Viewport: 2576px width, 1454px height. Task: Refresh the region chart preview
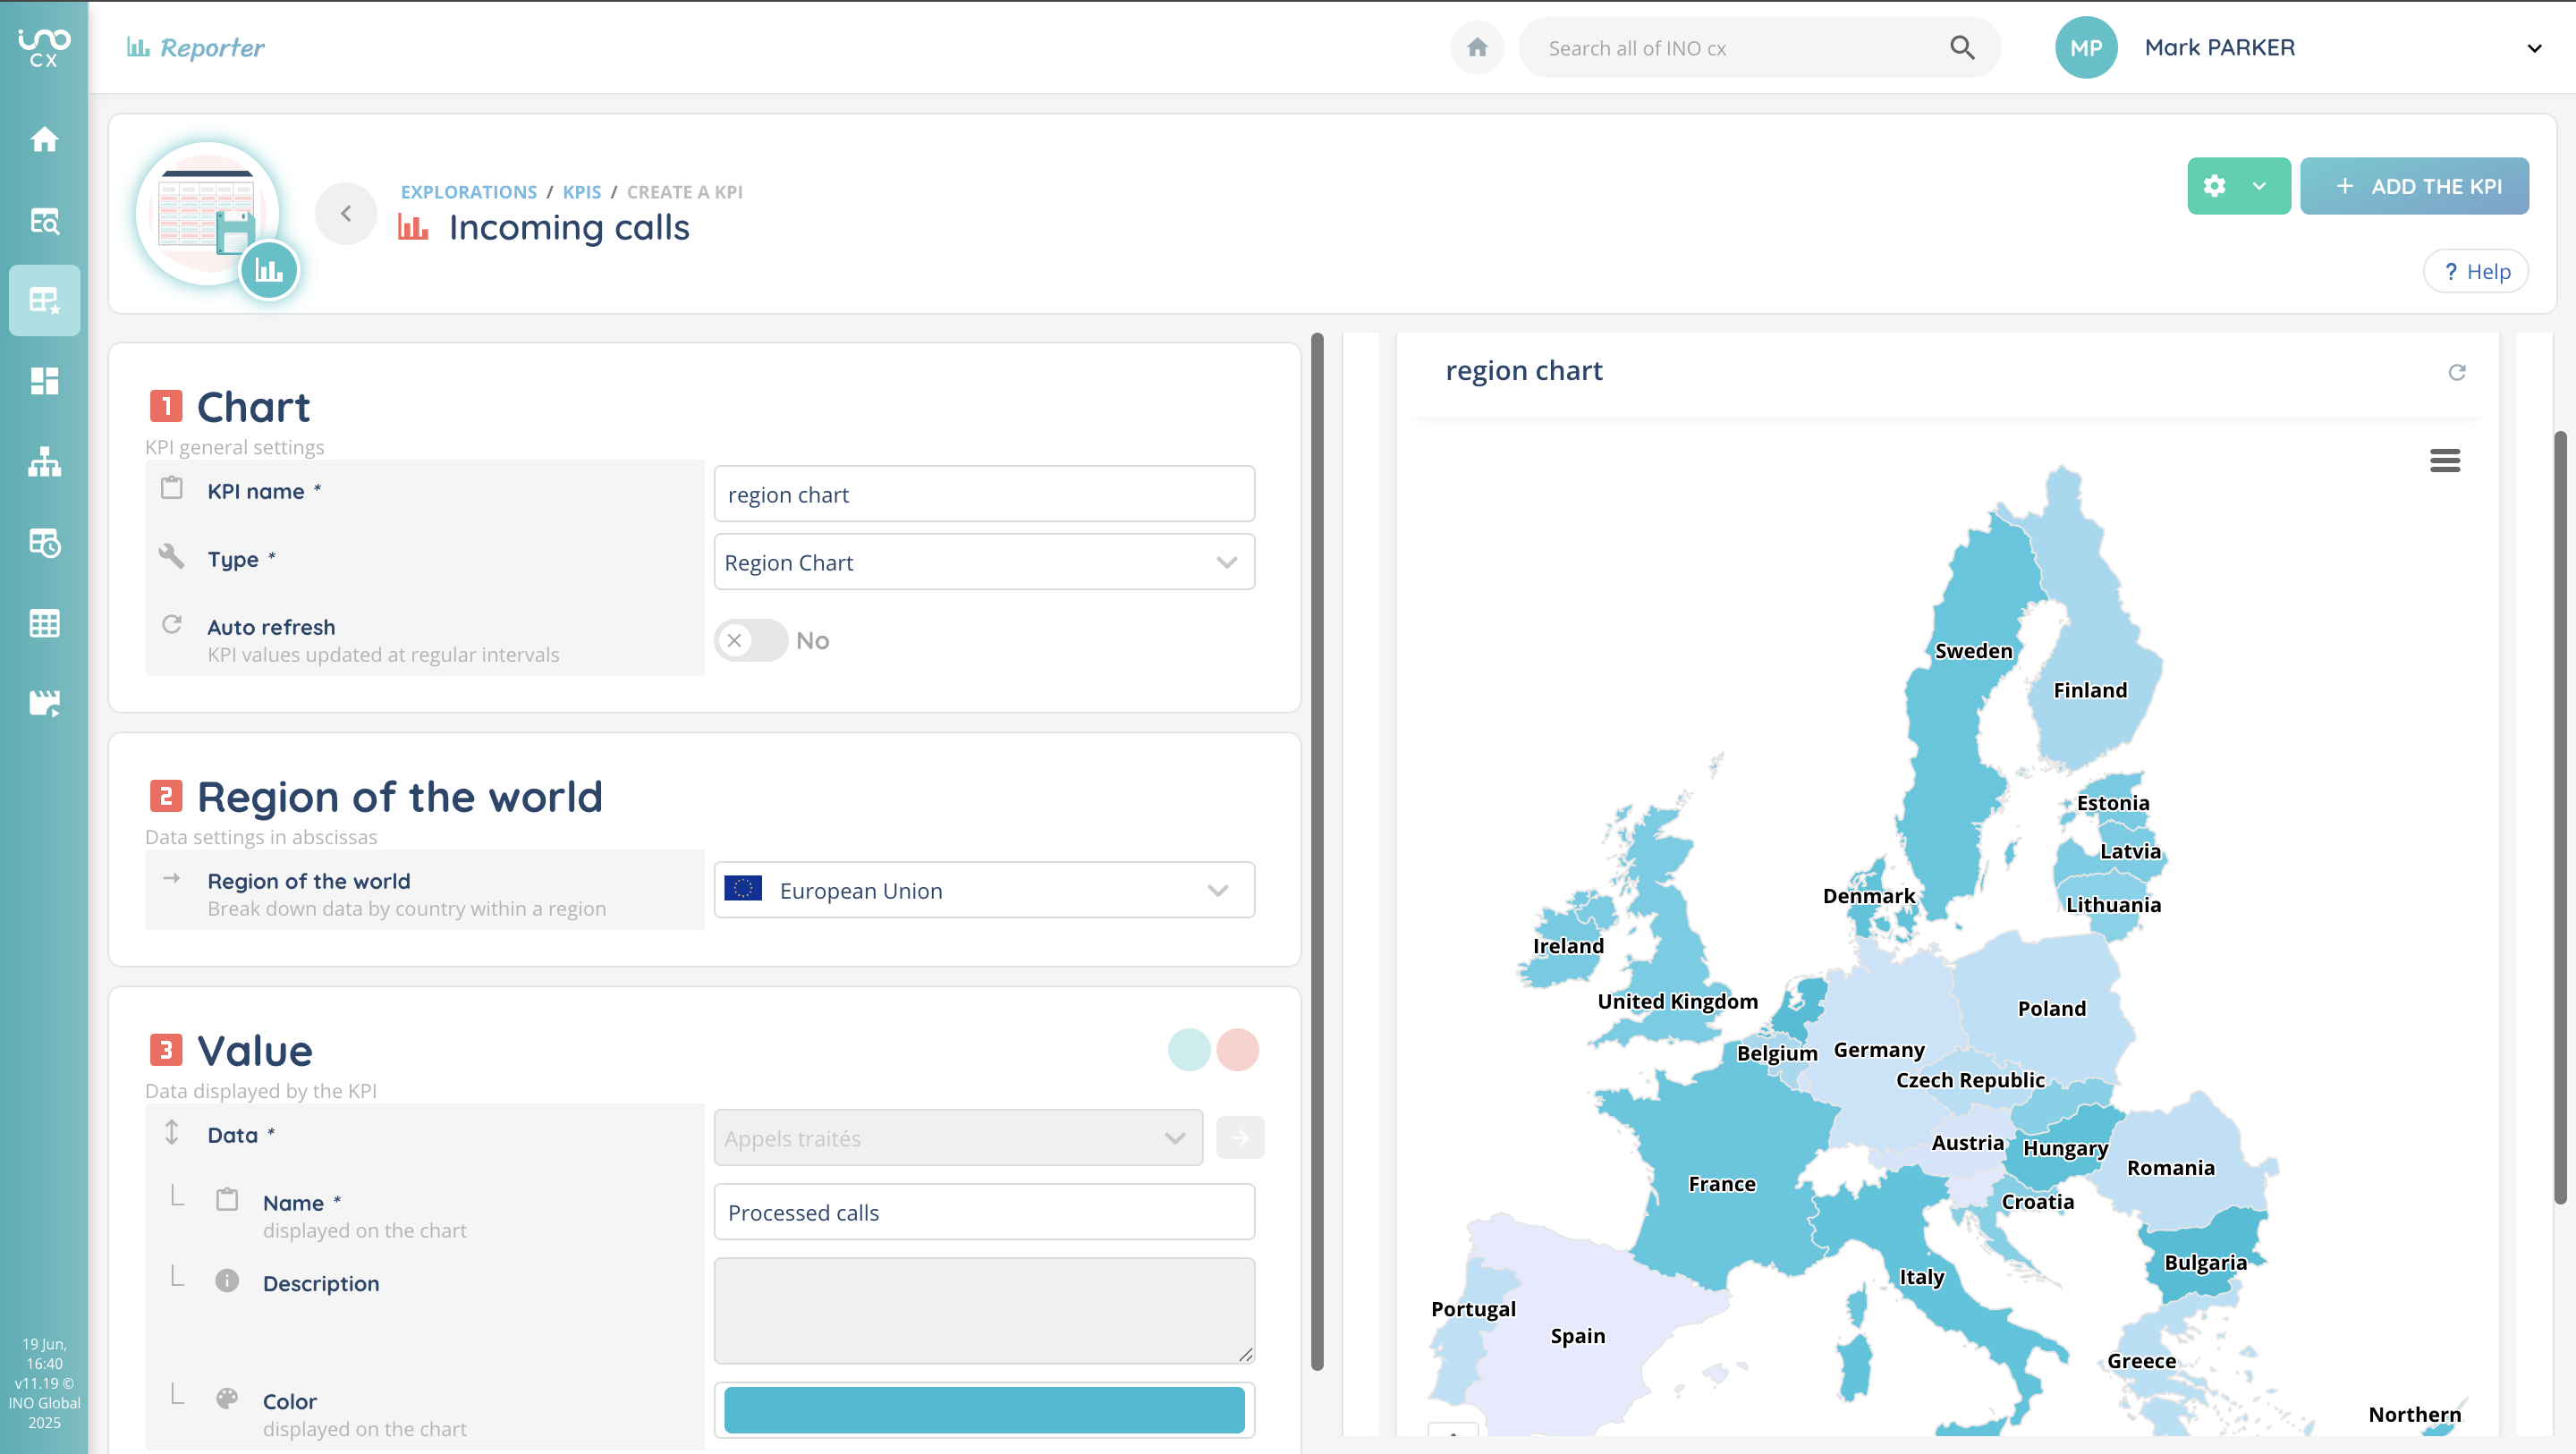point(2456,372)
